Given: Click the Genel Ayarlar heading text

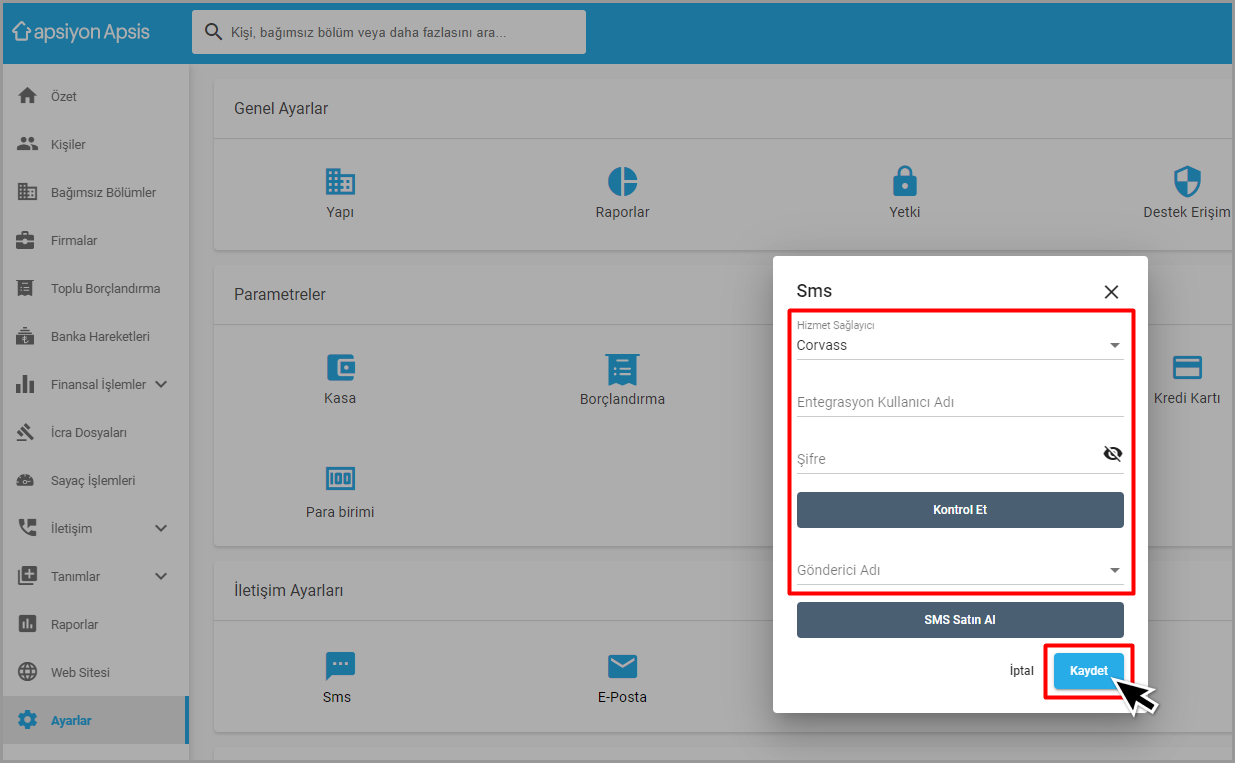Looking at the screenshot, I should tap(281, 108).
